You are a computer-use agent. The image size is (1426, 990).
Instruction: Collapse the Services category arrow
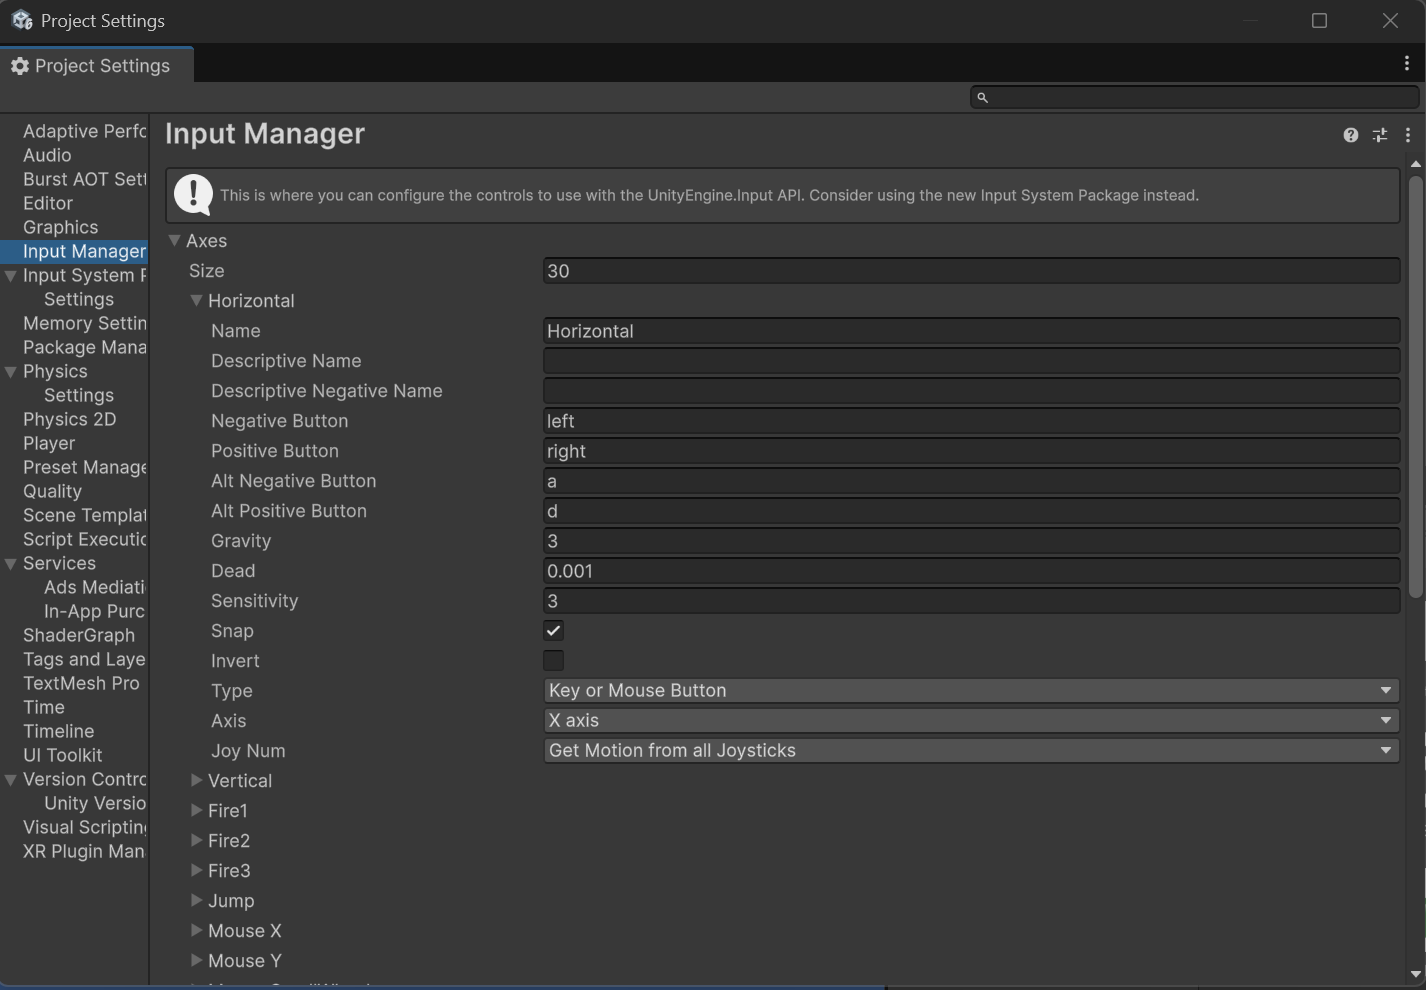[x=11, y=564]
